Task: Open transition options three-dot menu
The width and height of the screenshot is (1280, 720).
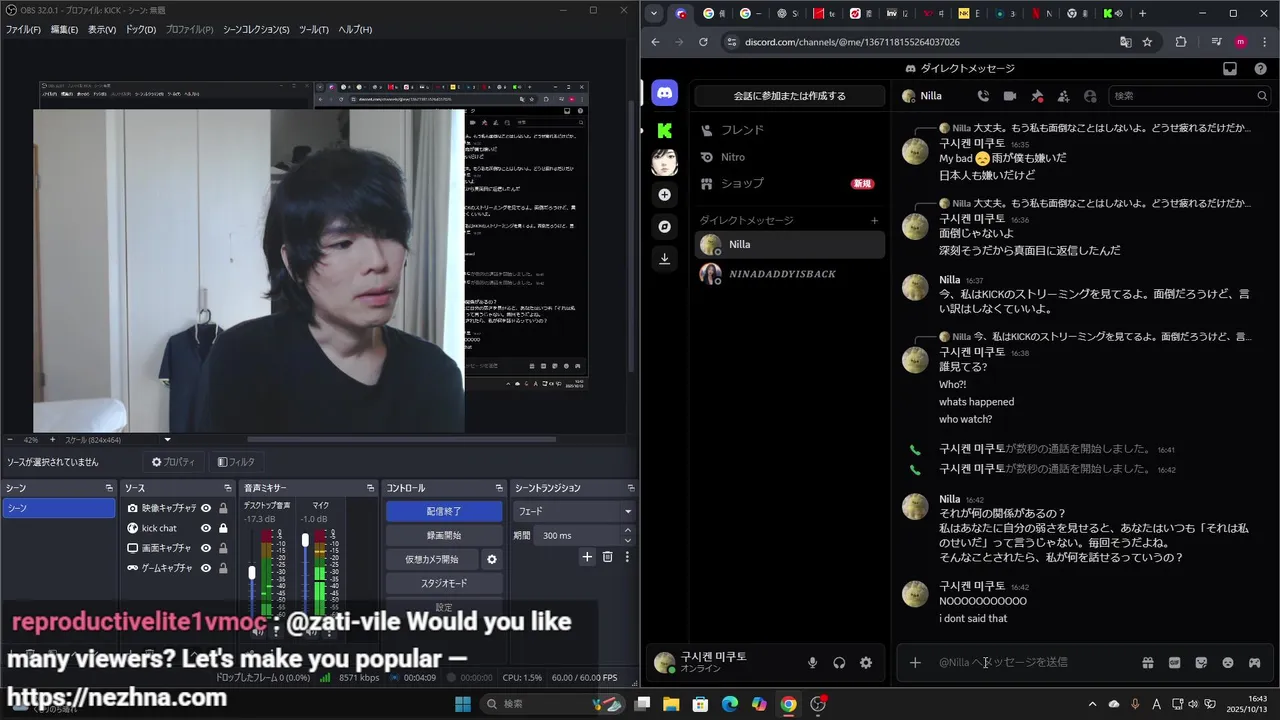Action: pyautogui.click(x=627, y=557)
